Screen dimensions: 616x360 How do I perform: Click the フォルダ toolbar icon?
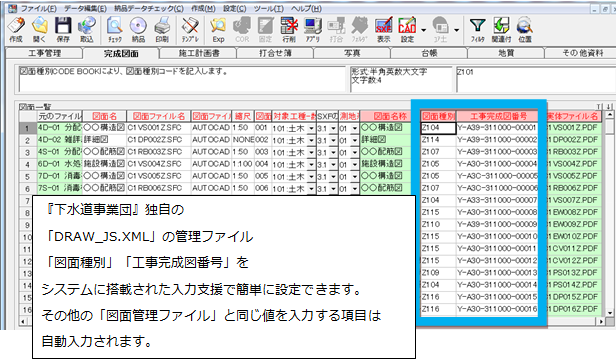(x=360, y=29)
